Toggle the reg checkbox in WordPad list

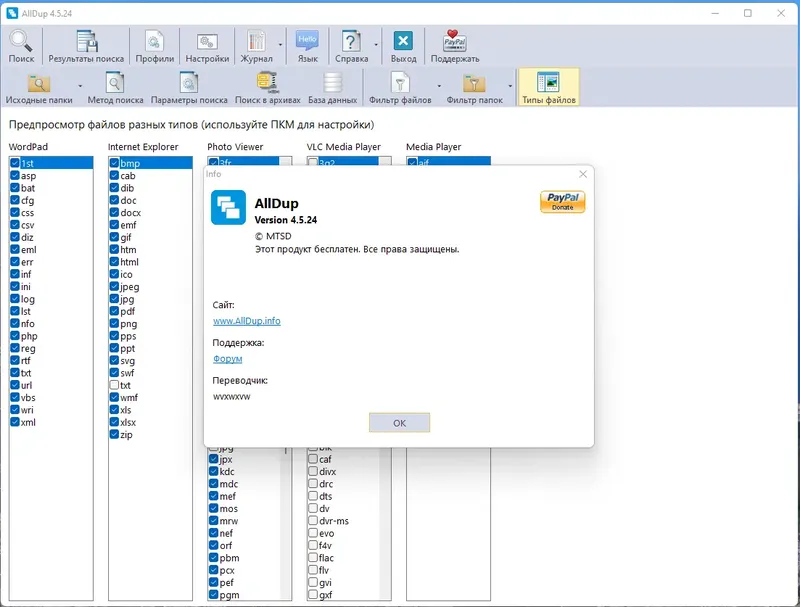click(15, 348)
